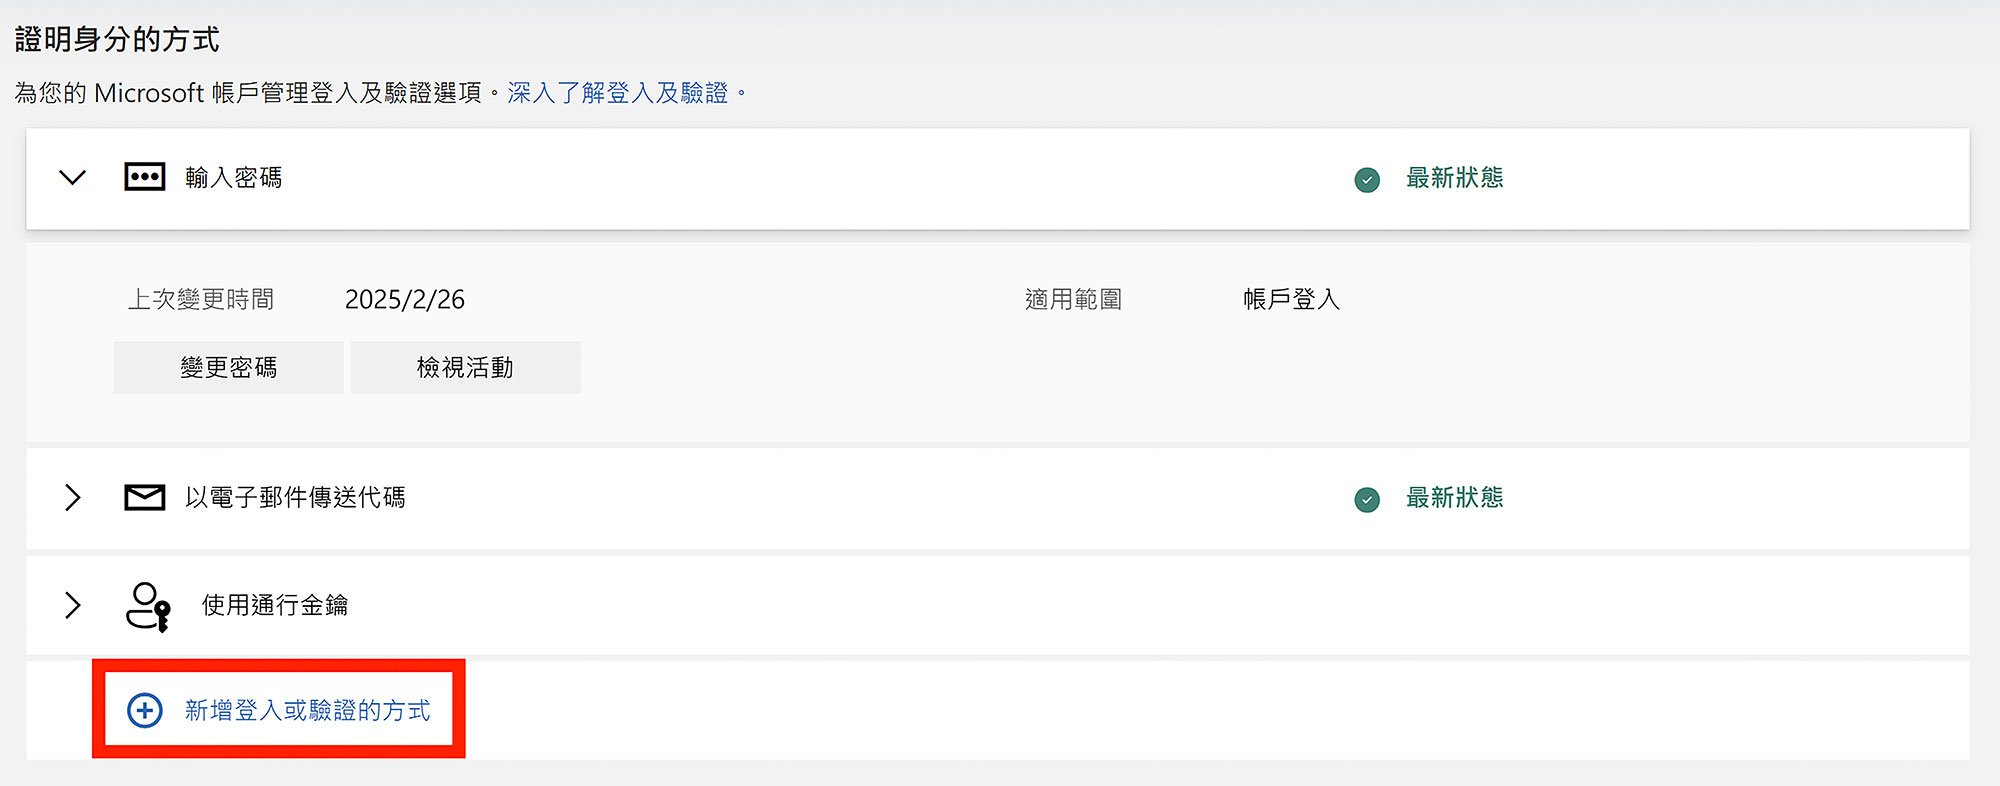Screen dimensions: 2000x786
Task: Open 深入了解登入及驗證 link
Action: [x=618, y=93]
